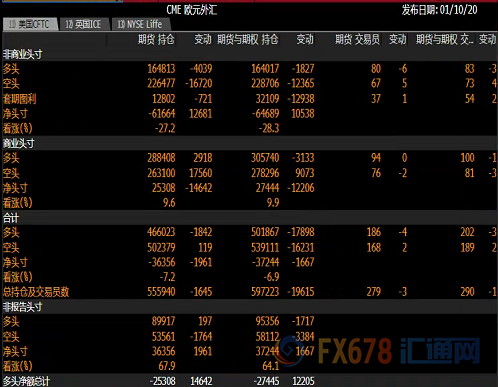Click the non-reportable short value 53561
Image resolution: width=498 pixels, height=387 pixels.
(163, 336)
